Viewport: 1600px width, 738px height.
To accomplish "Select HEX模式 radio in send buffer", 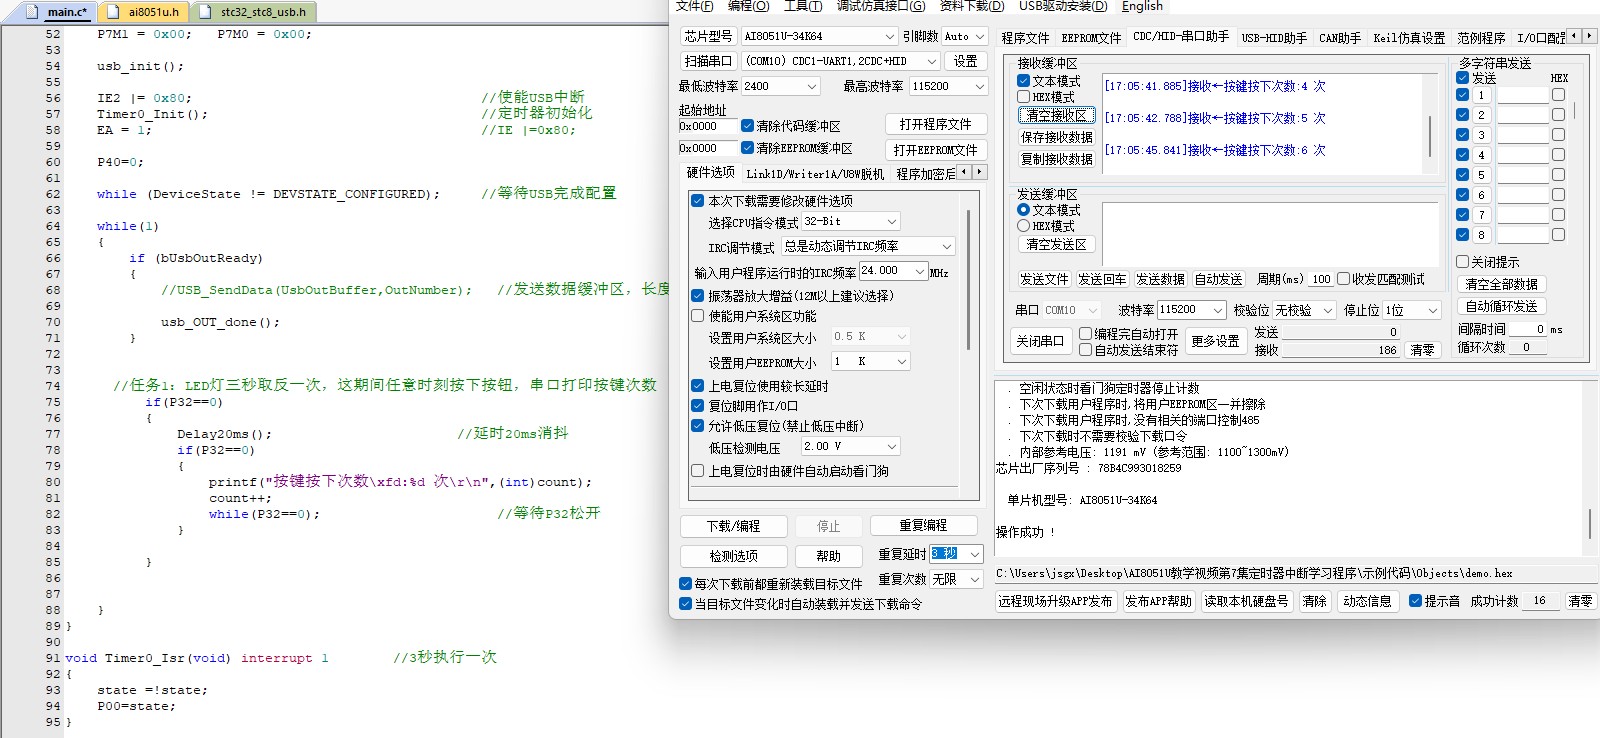I will pyautogui.click(x=1024, y=226).
